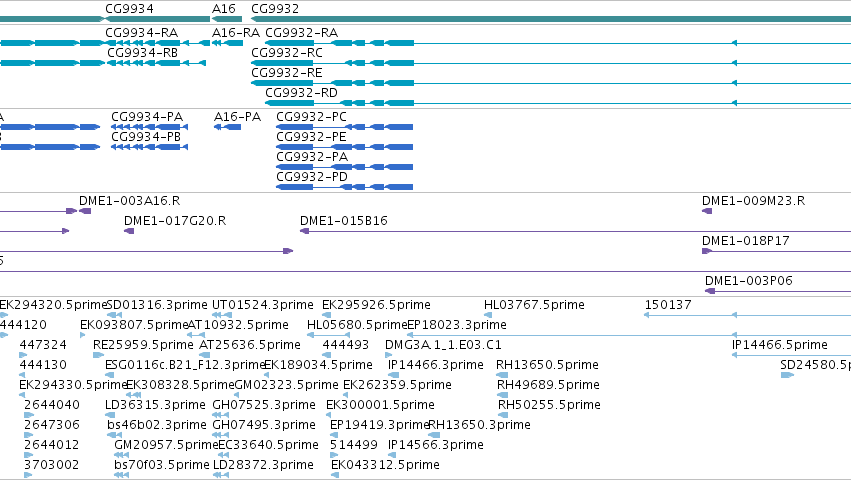Select the CG9932-PE protein label
This screenshot has width=851, height=480.
[311, 137]
